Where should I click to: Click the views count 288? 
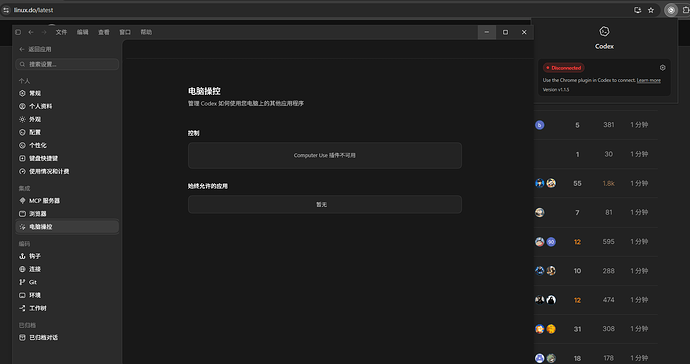pos(609,271)
